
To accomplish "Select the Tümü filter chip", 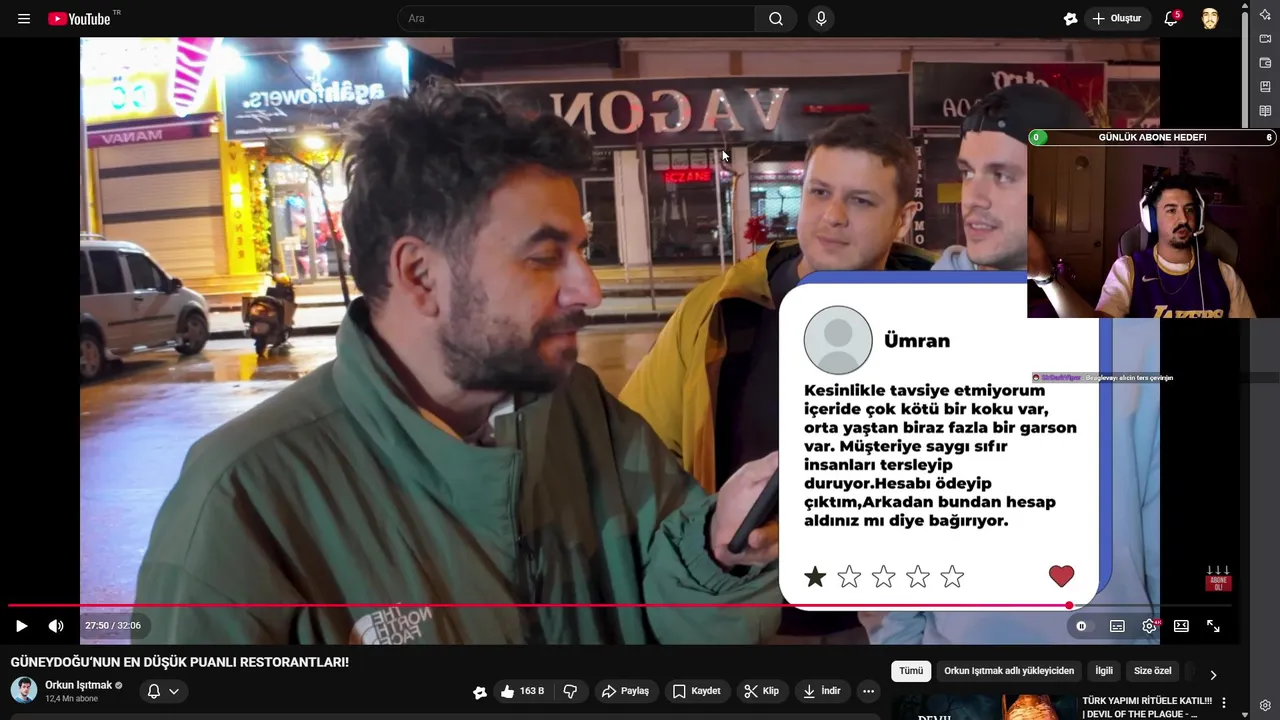I will pos(911,671).
